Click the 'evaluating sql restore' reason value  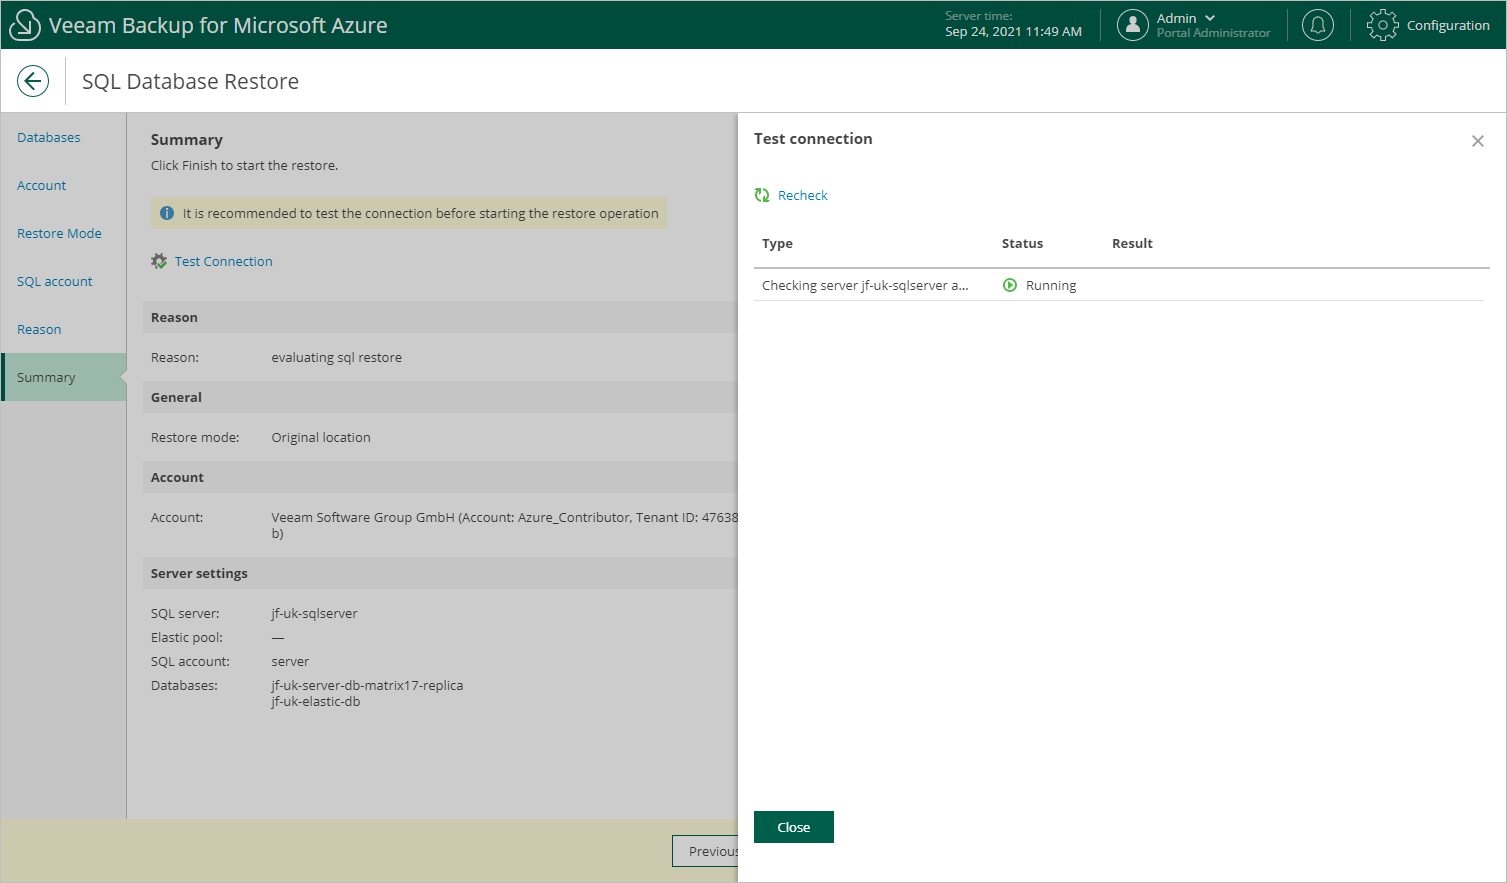coord(337,357)
